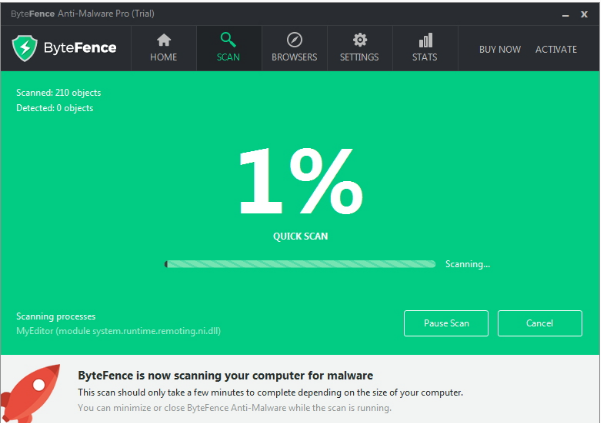The image size is (601, 423).
Task: Select ACTIVATE in the top bar
Action: [556, 49]
